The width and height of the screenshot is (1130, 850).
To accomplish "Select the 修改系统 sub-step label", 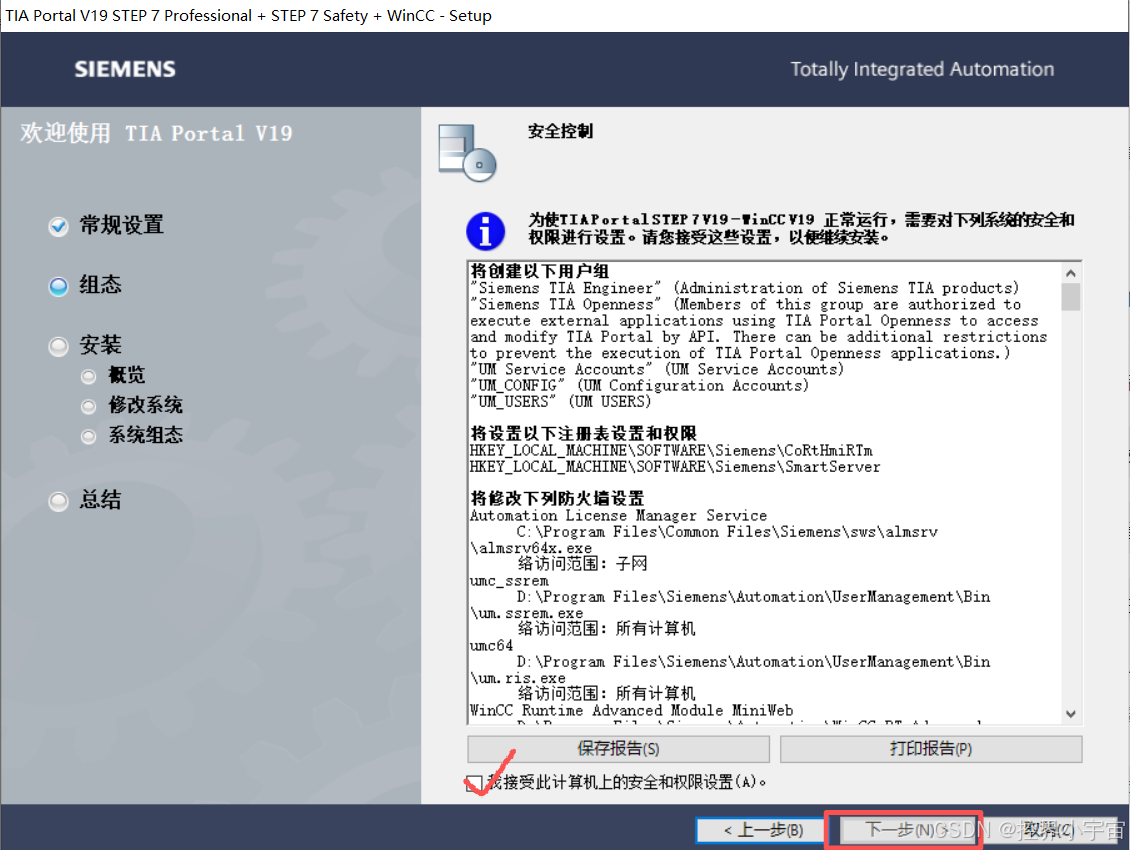I will (146, 405).
